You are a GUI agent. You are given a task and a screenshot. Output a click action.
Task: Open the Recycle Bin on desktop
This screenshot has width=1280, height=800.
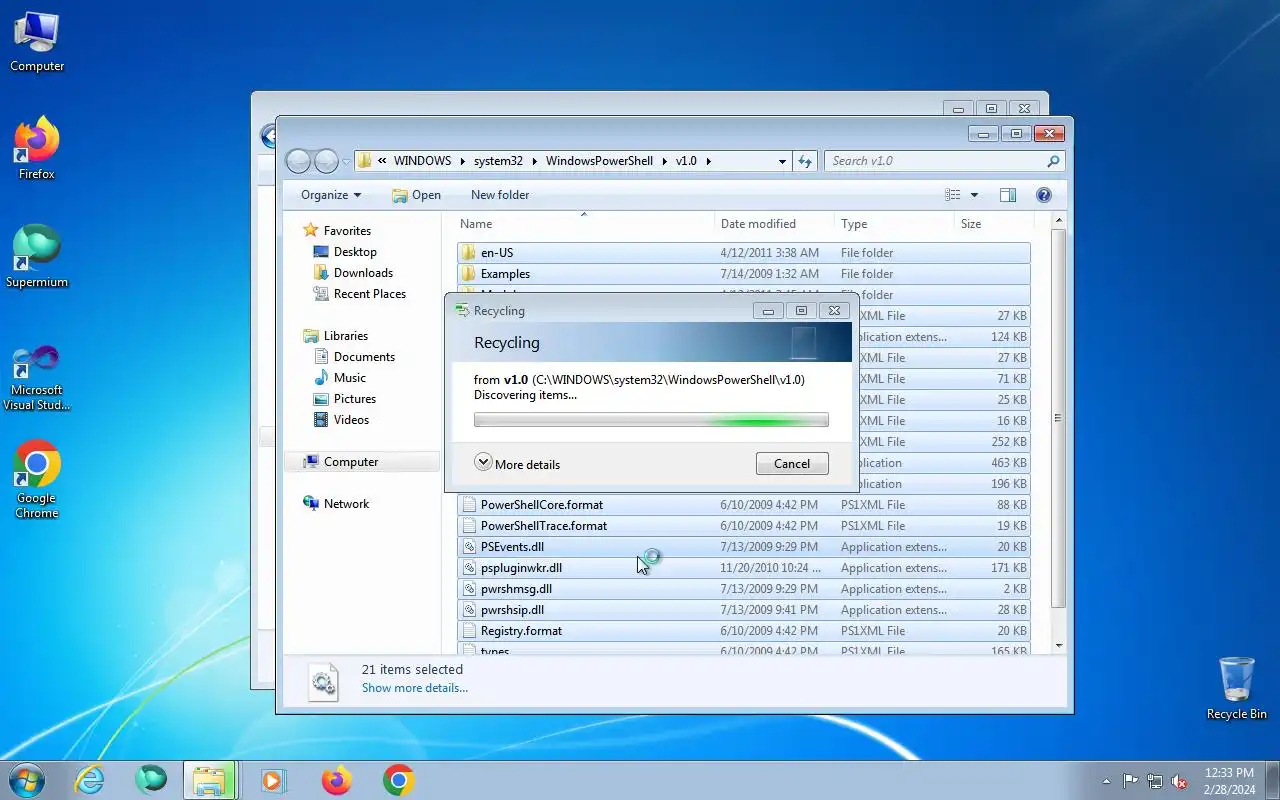[1237, 688]
